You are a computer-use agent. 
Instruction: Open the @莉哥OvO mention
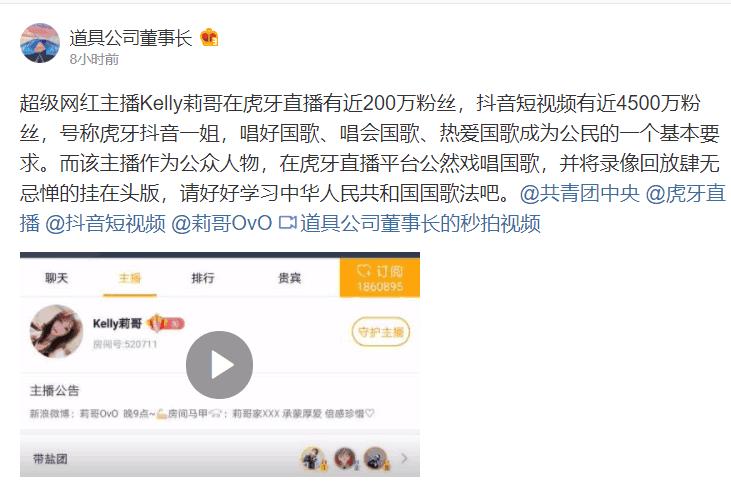click(x=221, y=223)
